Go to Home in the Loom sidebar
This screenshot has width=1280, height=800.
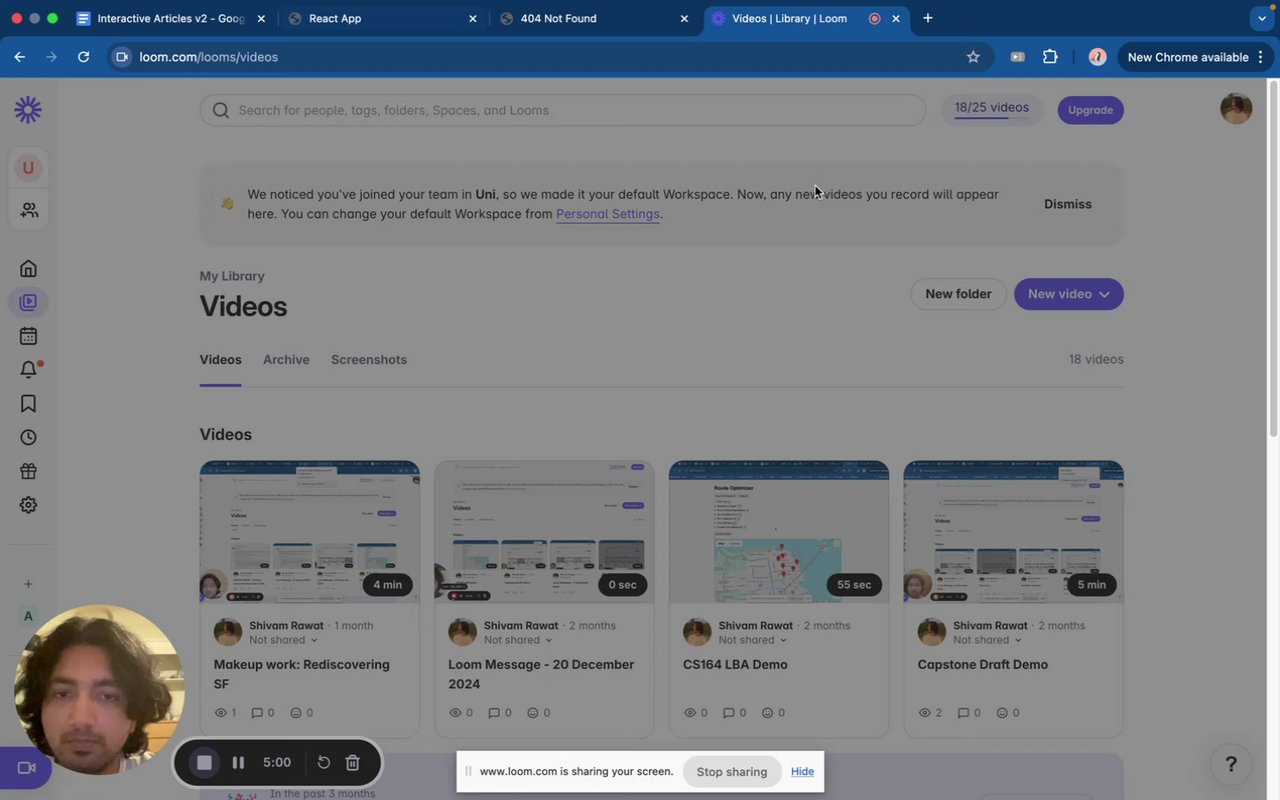28,268
